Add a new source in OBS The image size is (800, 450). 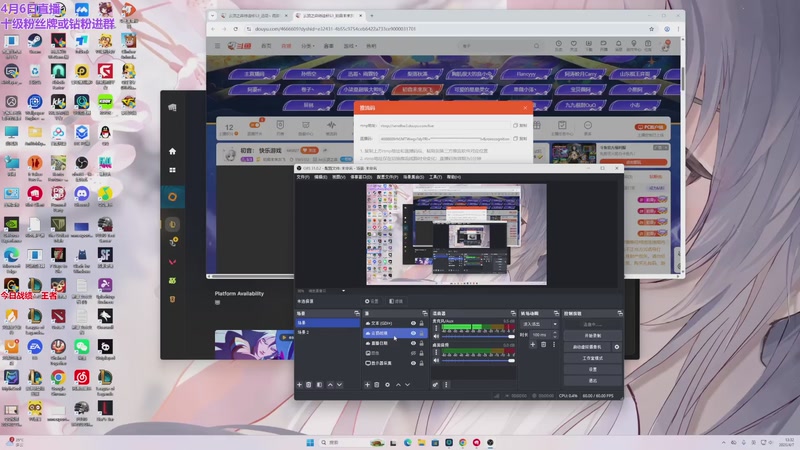click(367, 385)
